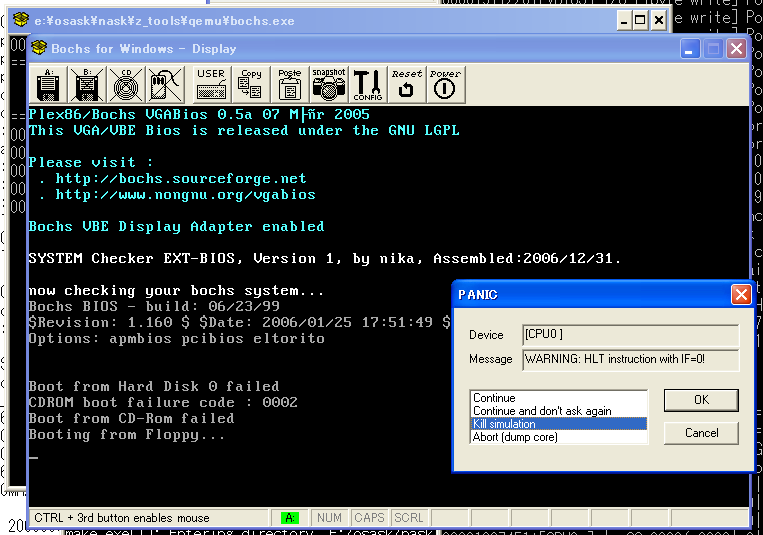Click the http://bochs.sourceforge.net text
Viewport: 763px width, 535px height.
tap(181, 179)
